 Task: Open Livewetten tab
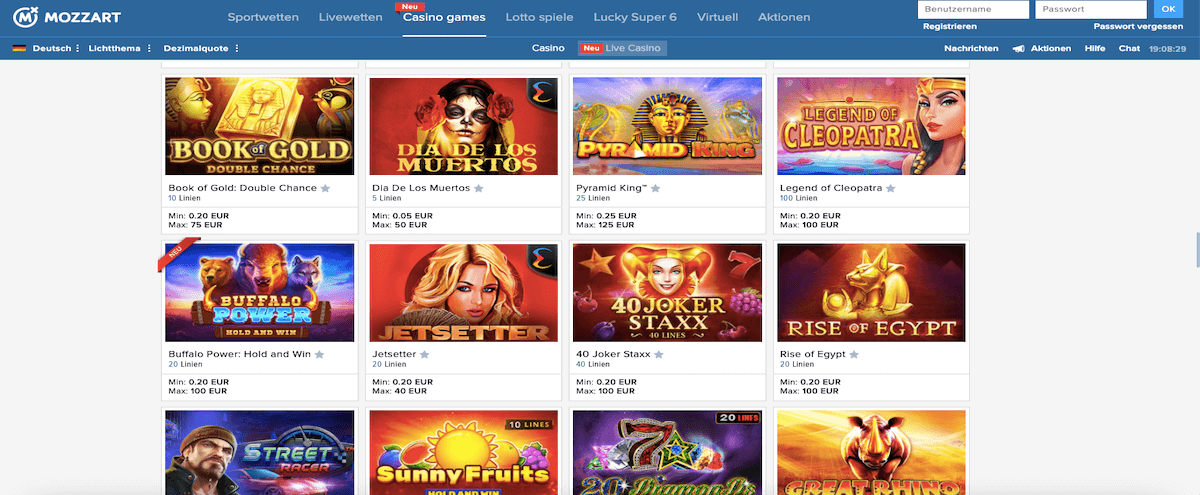coord(350,17)
